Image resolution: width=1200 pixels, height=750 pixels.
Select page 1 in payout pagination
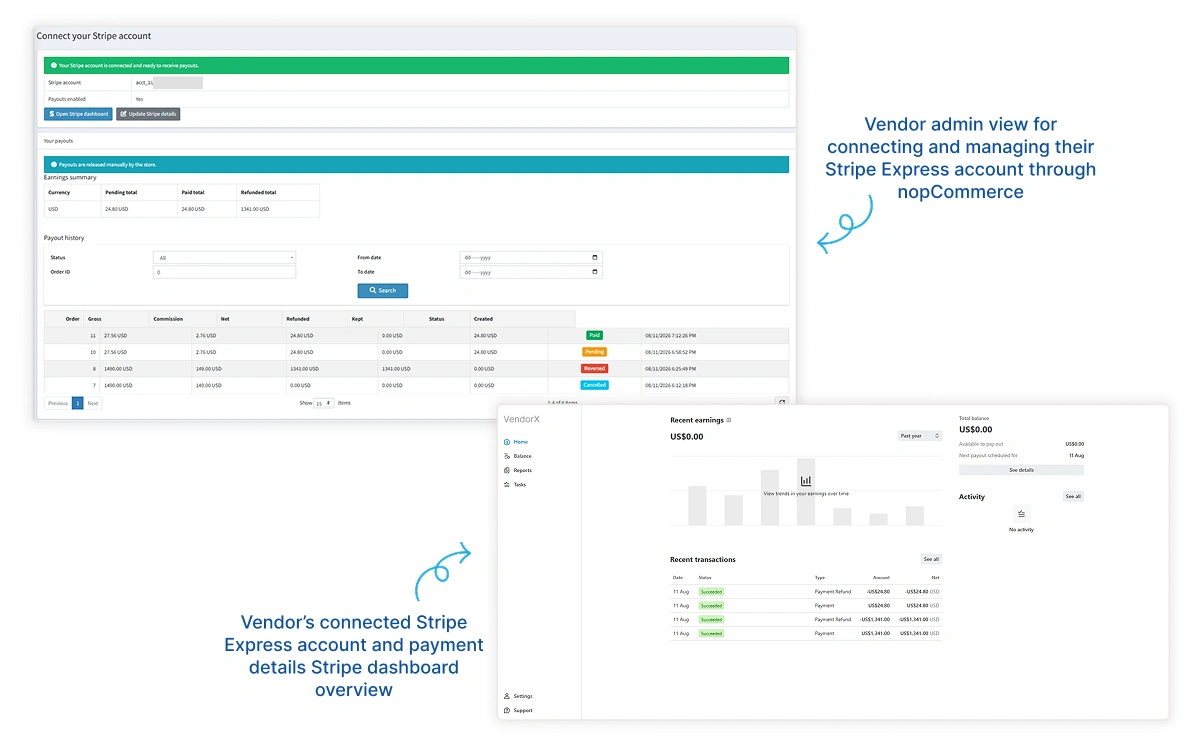coord(78,403)
